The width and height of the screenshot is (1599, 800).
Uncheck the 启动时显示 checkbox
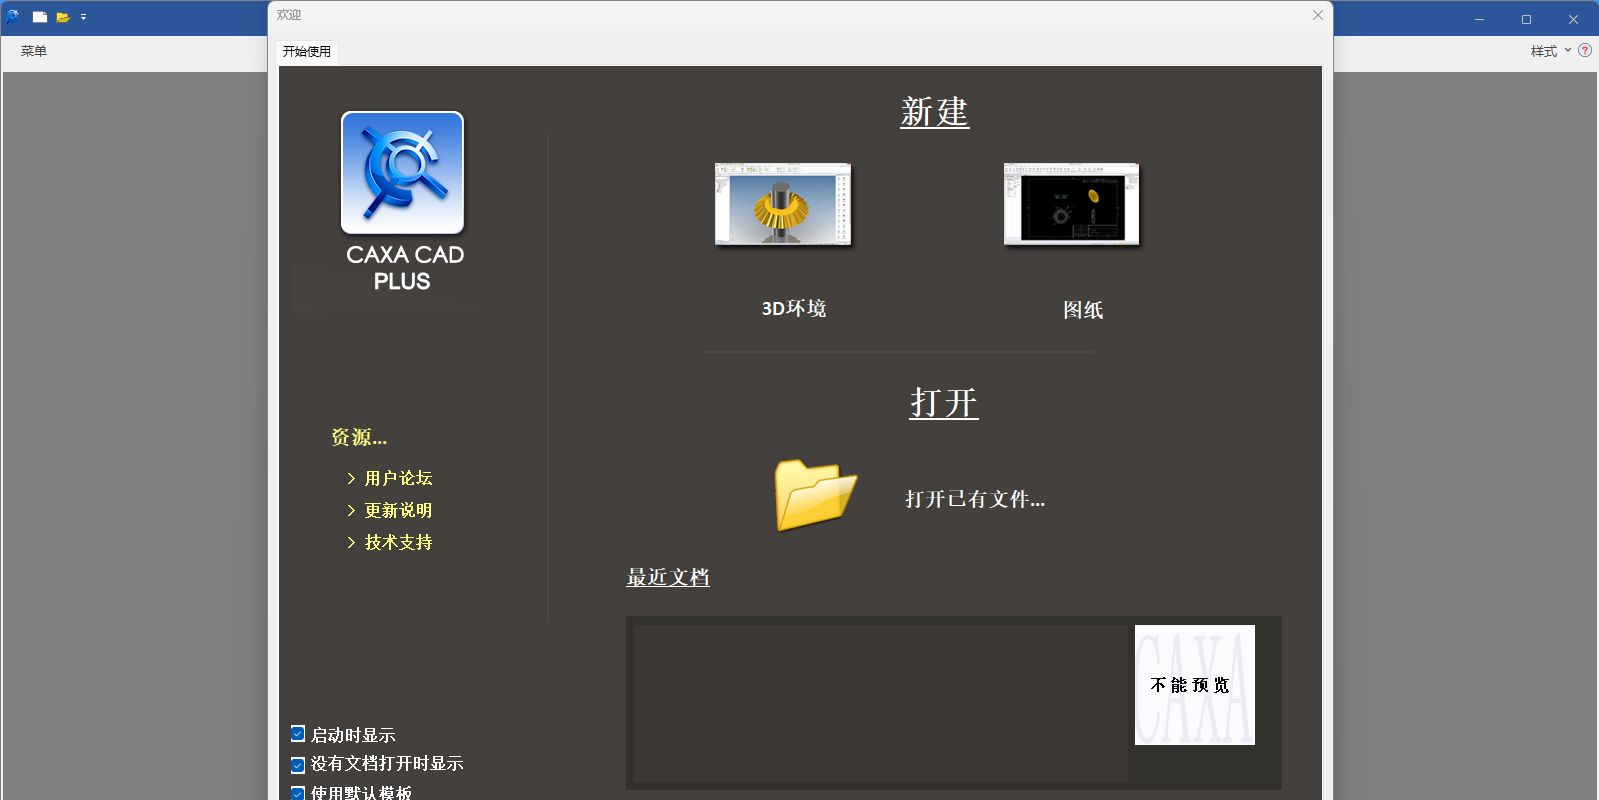tap(298, 734)
